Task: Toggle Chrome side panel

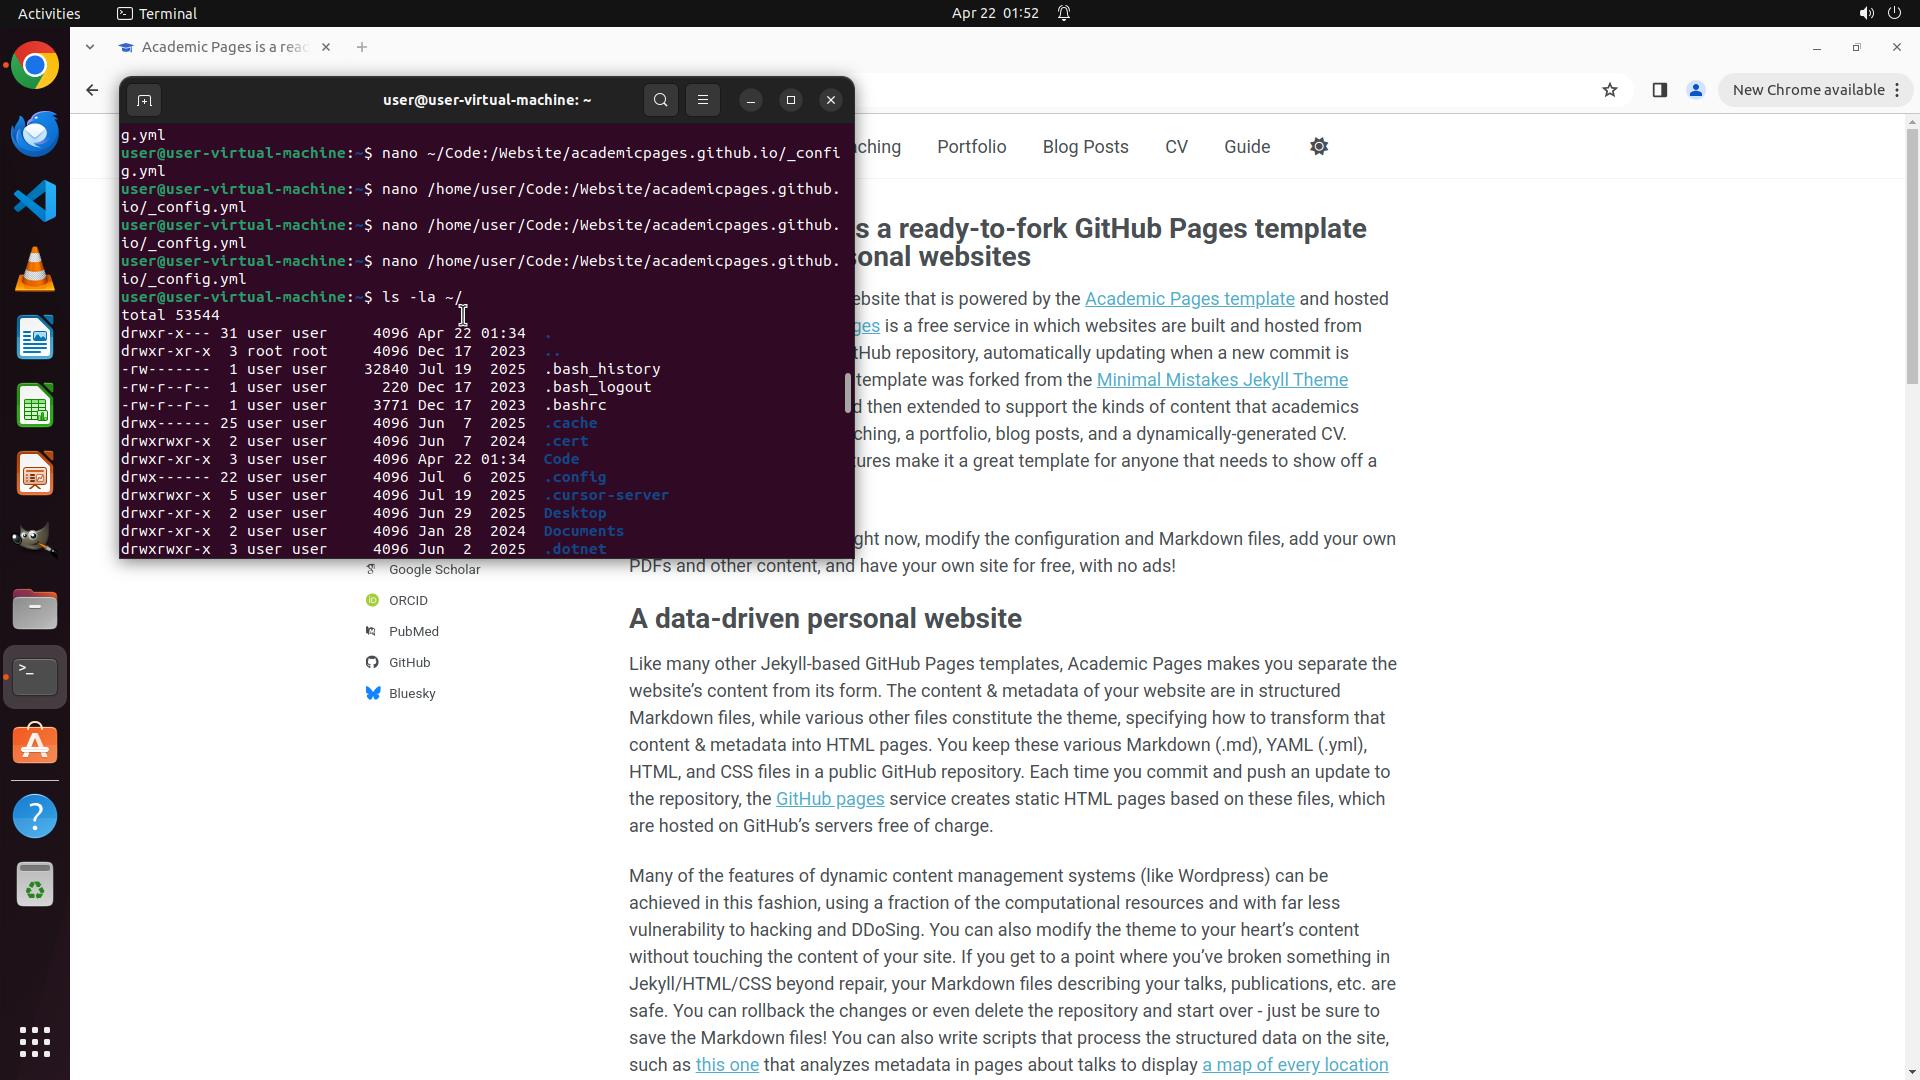Action: pyautogui.click(x=1660, y=90)
